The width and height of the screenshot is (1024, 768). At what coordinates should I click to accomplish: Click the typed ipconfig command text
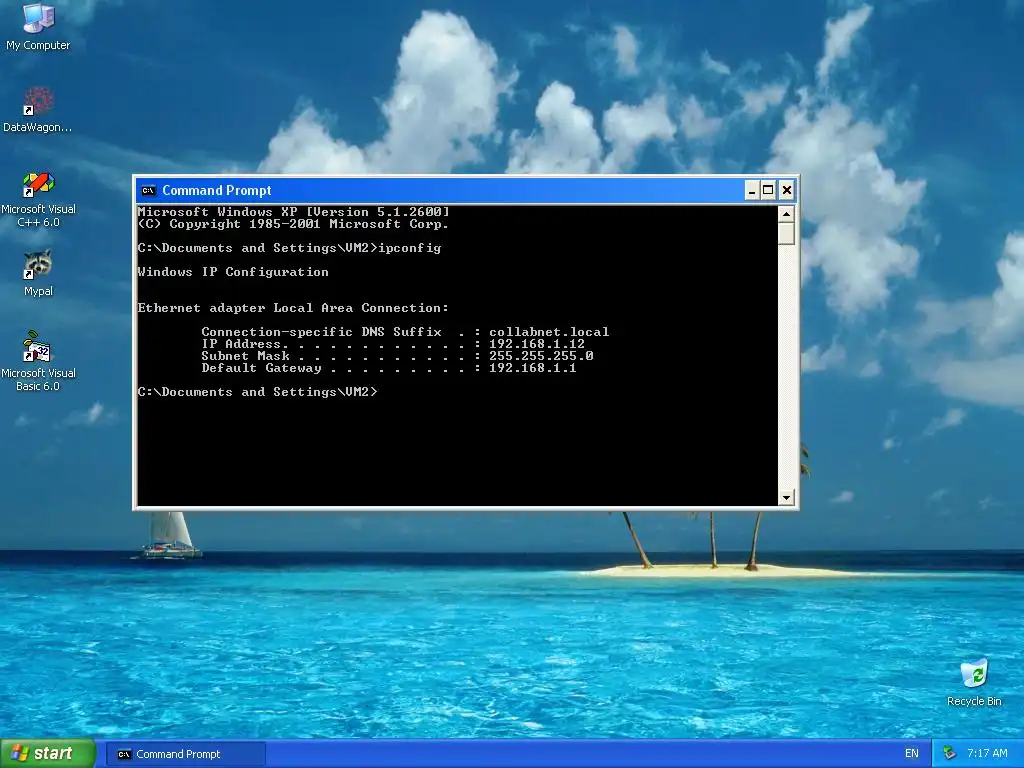[x=410, y=248]
